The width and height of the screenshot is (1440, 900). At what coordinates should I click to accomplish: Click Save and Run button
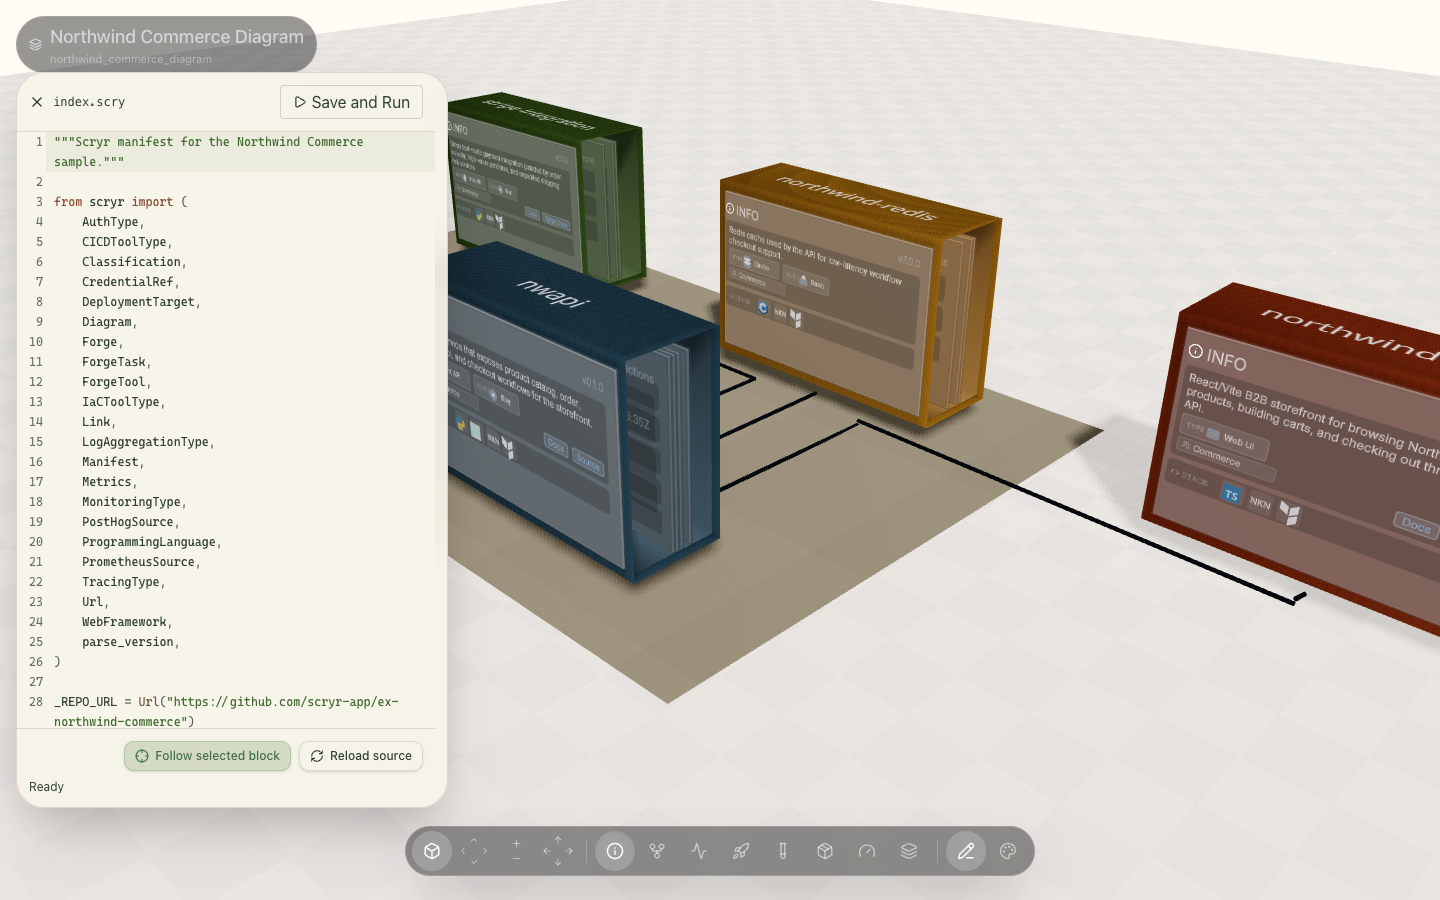[352, 102]
